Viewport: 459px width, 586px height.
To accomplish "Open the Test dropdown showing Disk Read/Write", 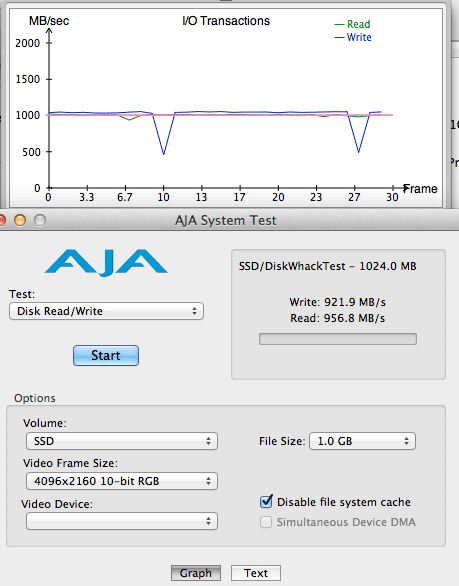I will click(x=106, y=311).
